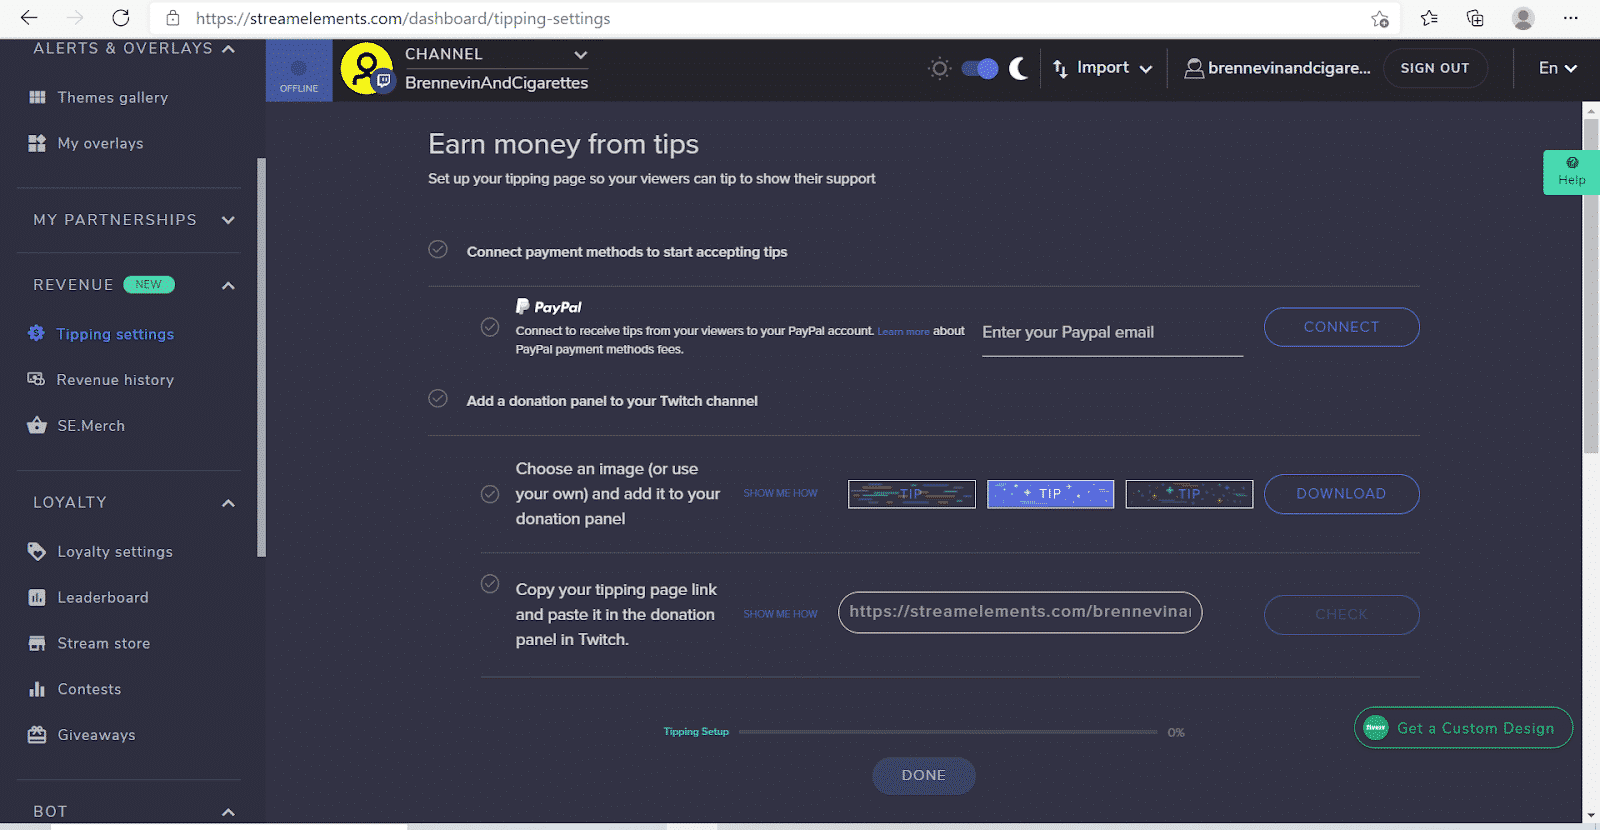Click the SE.Merch basket icon
The image size is (1600, 830).
tap(37, 425)
